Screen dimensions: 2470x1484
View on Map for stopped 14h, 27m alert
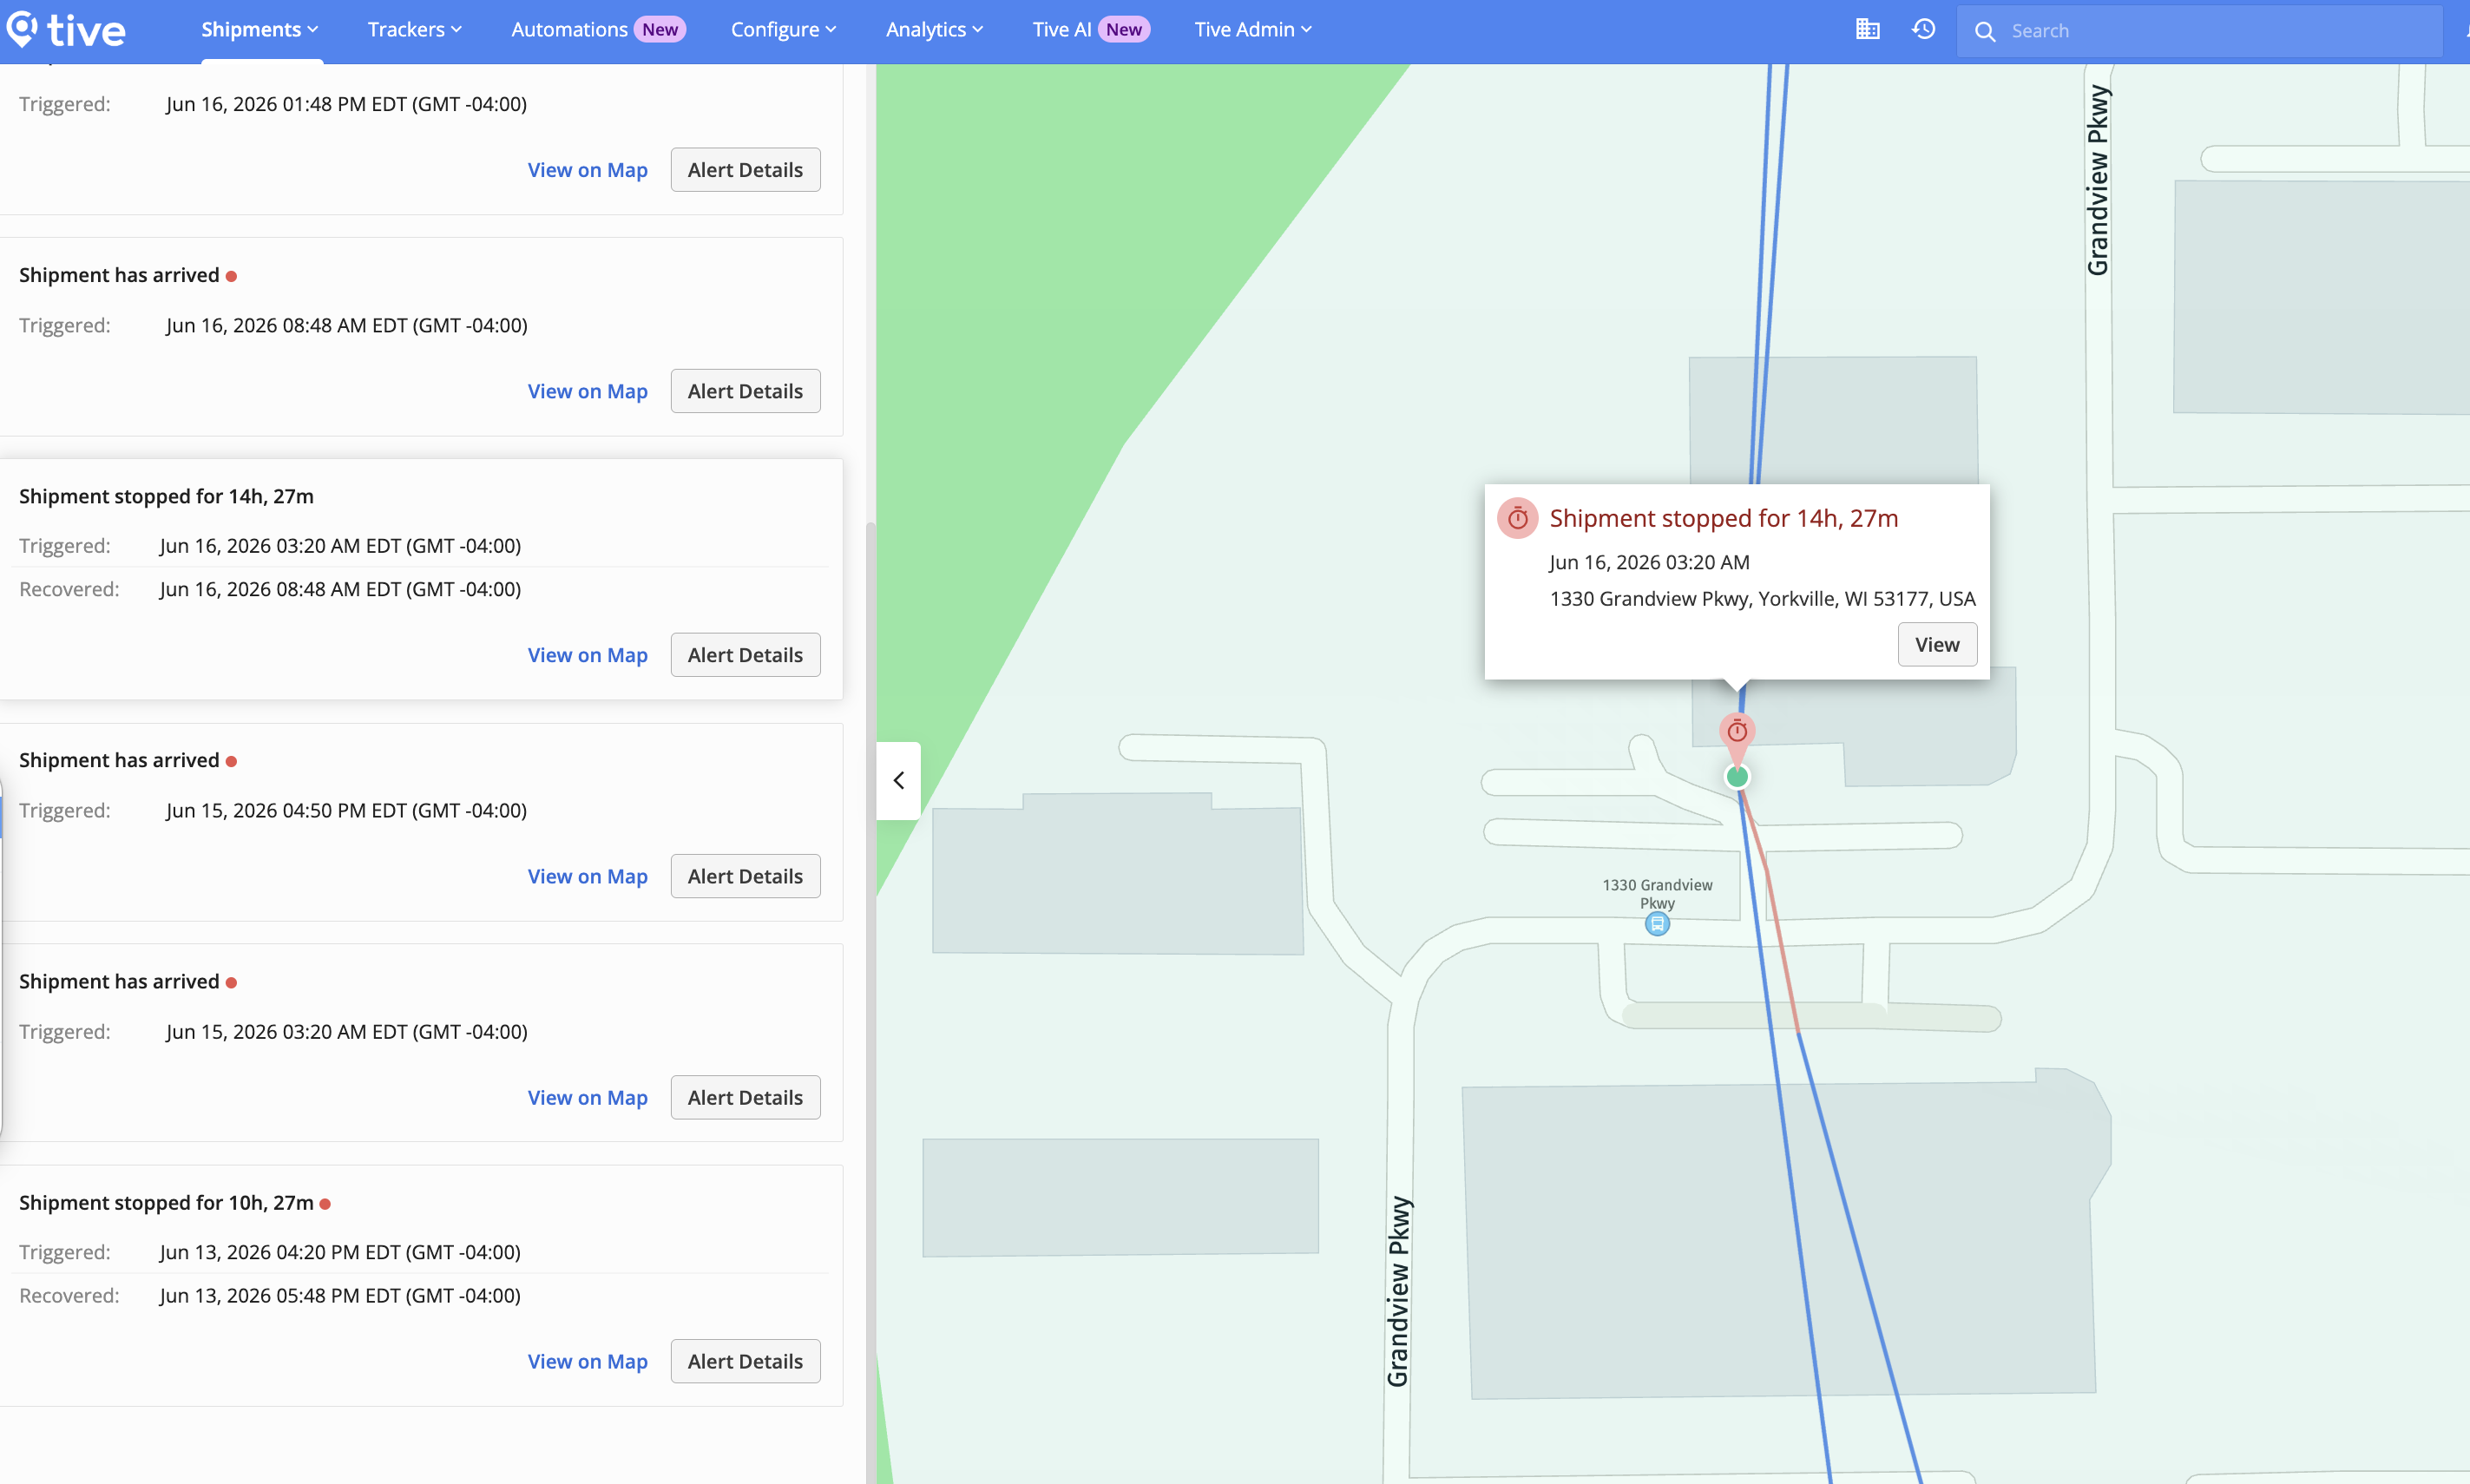(x=588, y=655)
